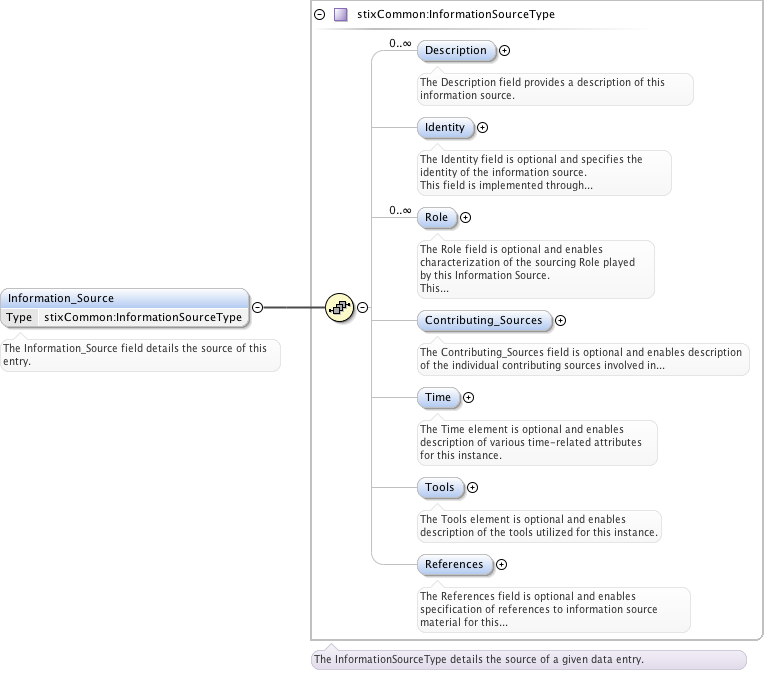Expand the Identity element plus icon
The width and height of the screenshot is (765, 673).
[x=483, y=127]
